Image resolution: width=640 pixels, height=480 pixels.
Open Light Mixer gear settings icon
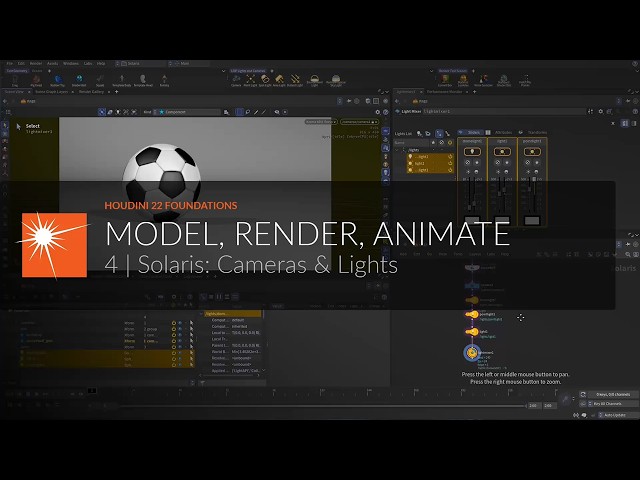point(600,111)
